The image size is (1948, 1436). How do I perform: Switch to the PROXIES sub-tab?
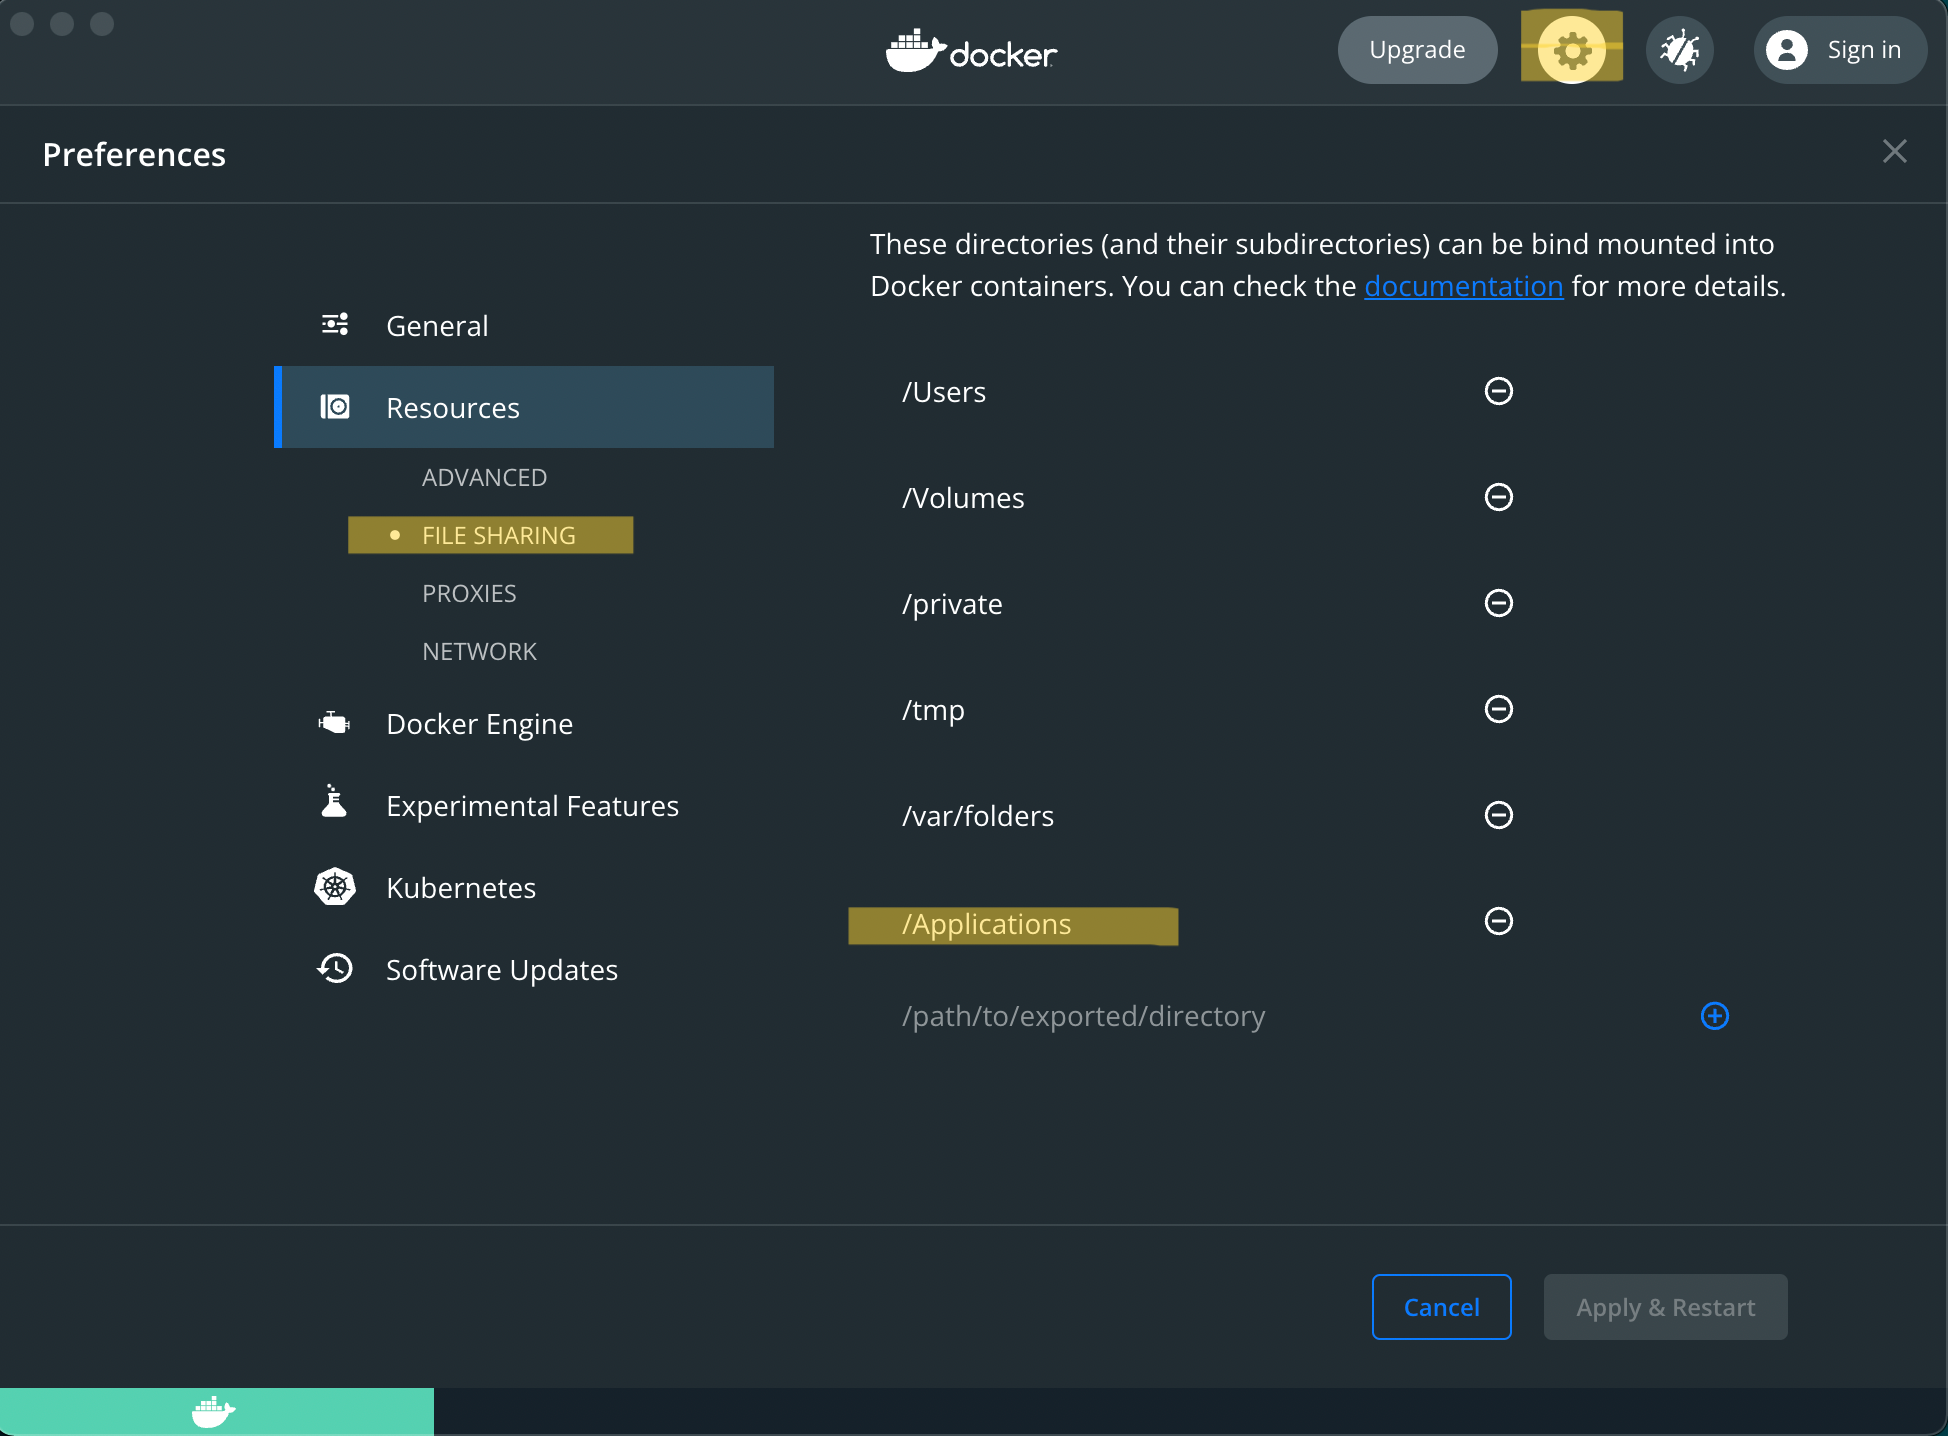point(469,594)
